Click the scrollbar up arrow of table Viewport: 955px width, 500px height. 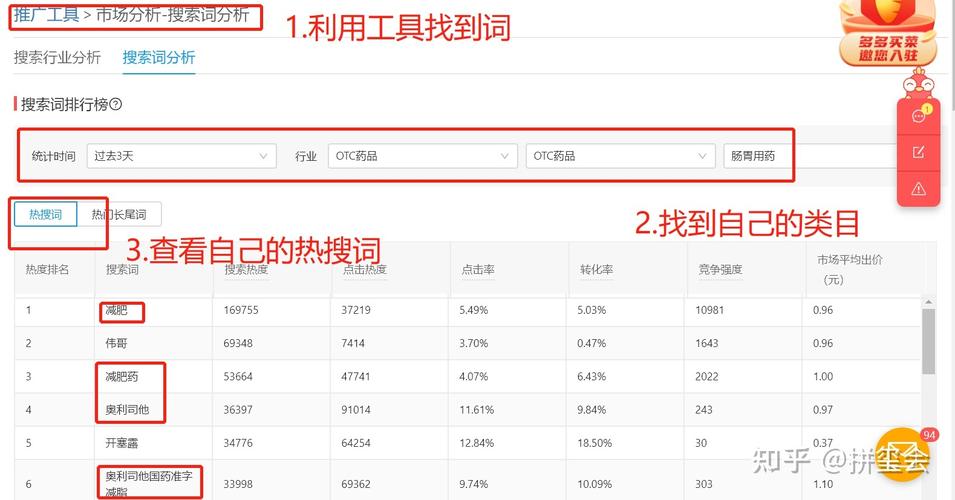(928, 302)
